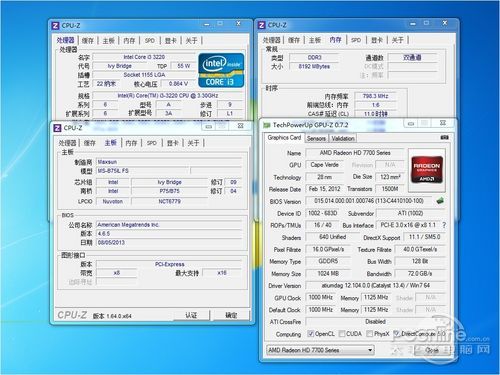Image resolution: width=500 pixels, height=375 pixels.
Task: Click the PCI-Express graphic interface version field
Action: click(x=169, y=264)
